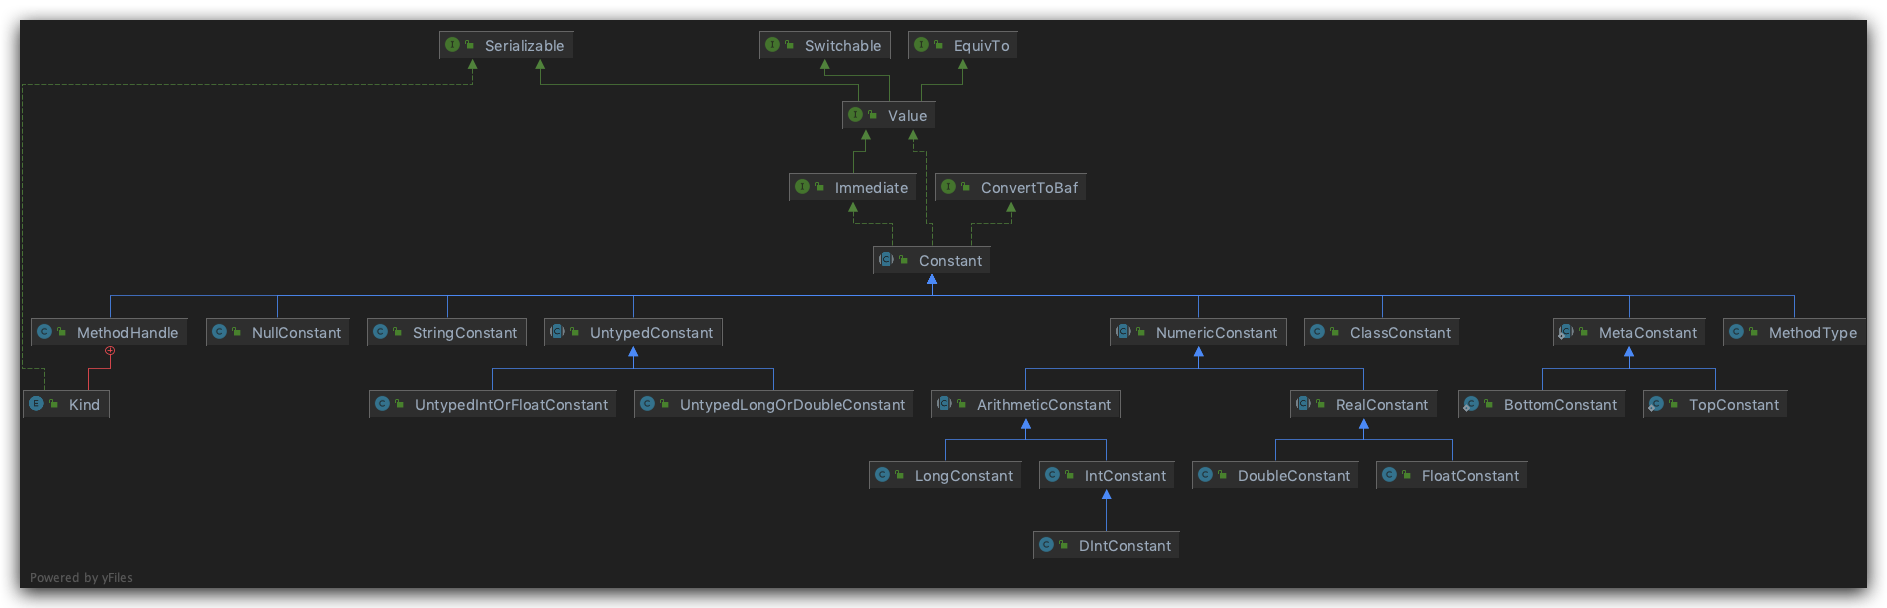
Task: Click the interface icon beside Serializable
Action: click(x=452, y=45)
